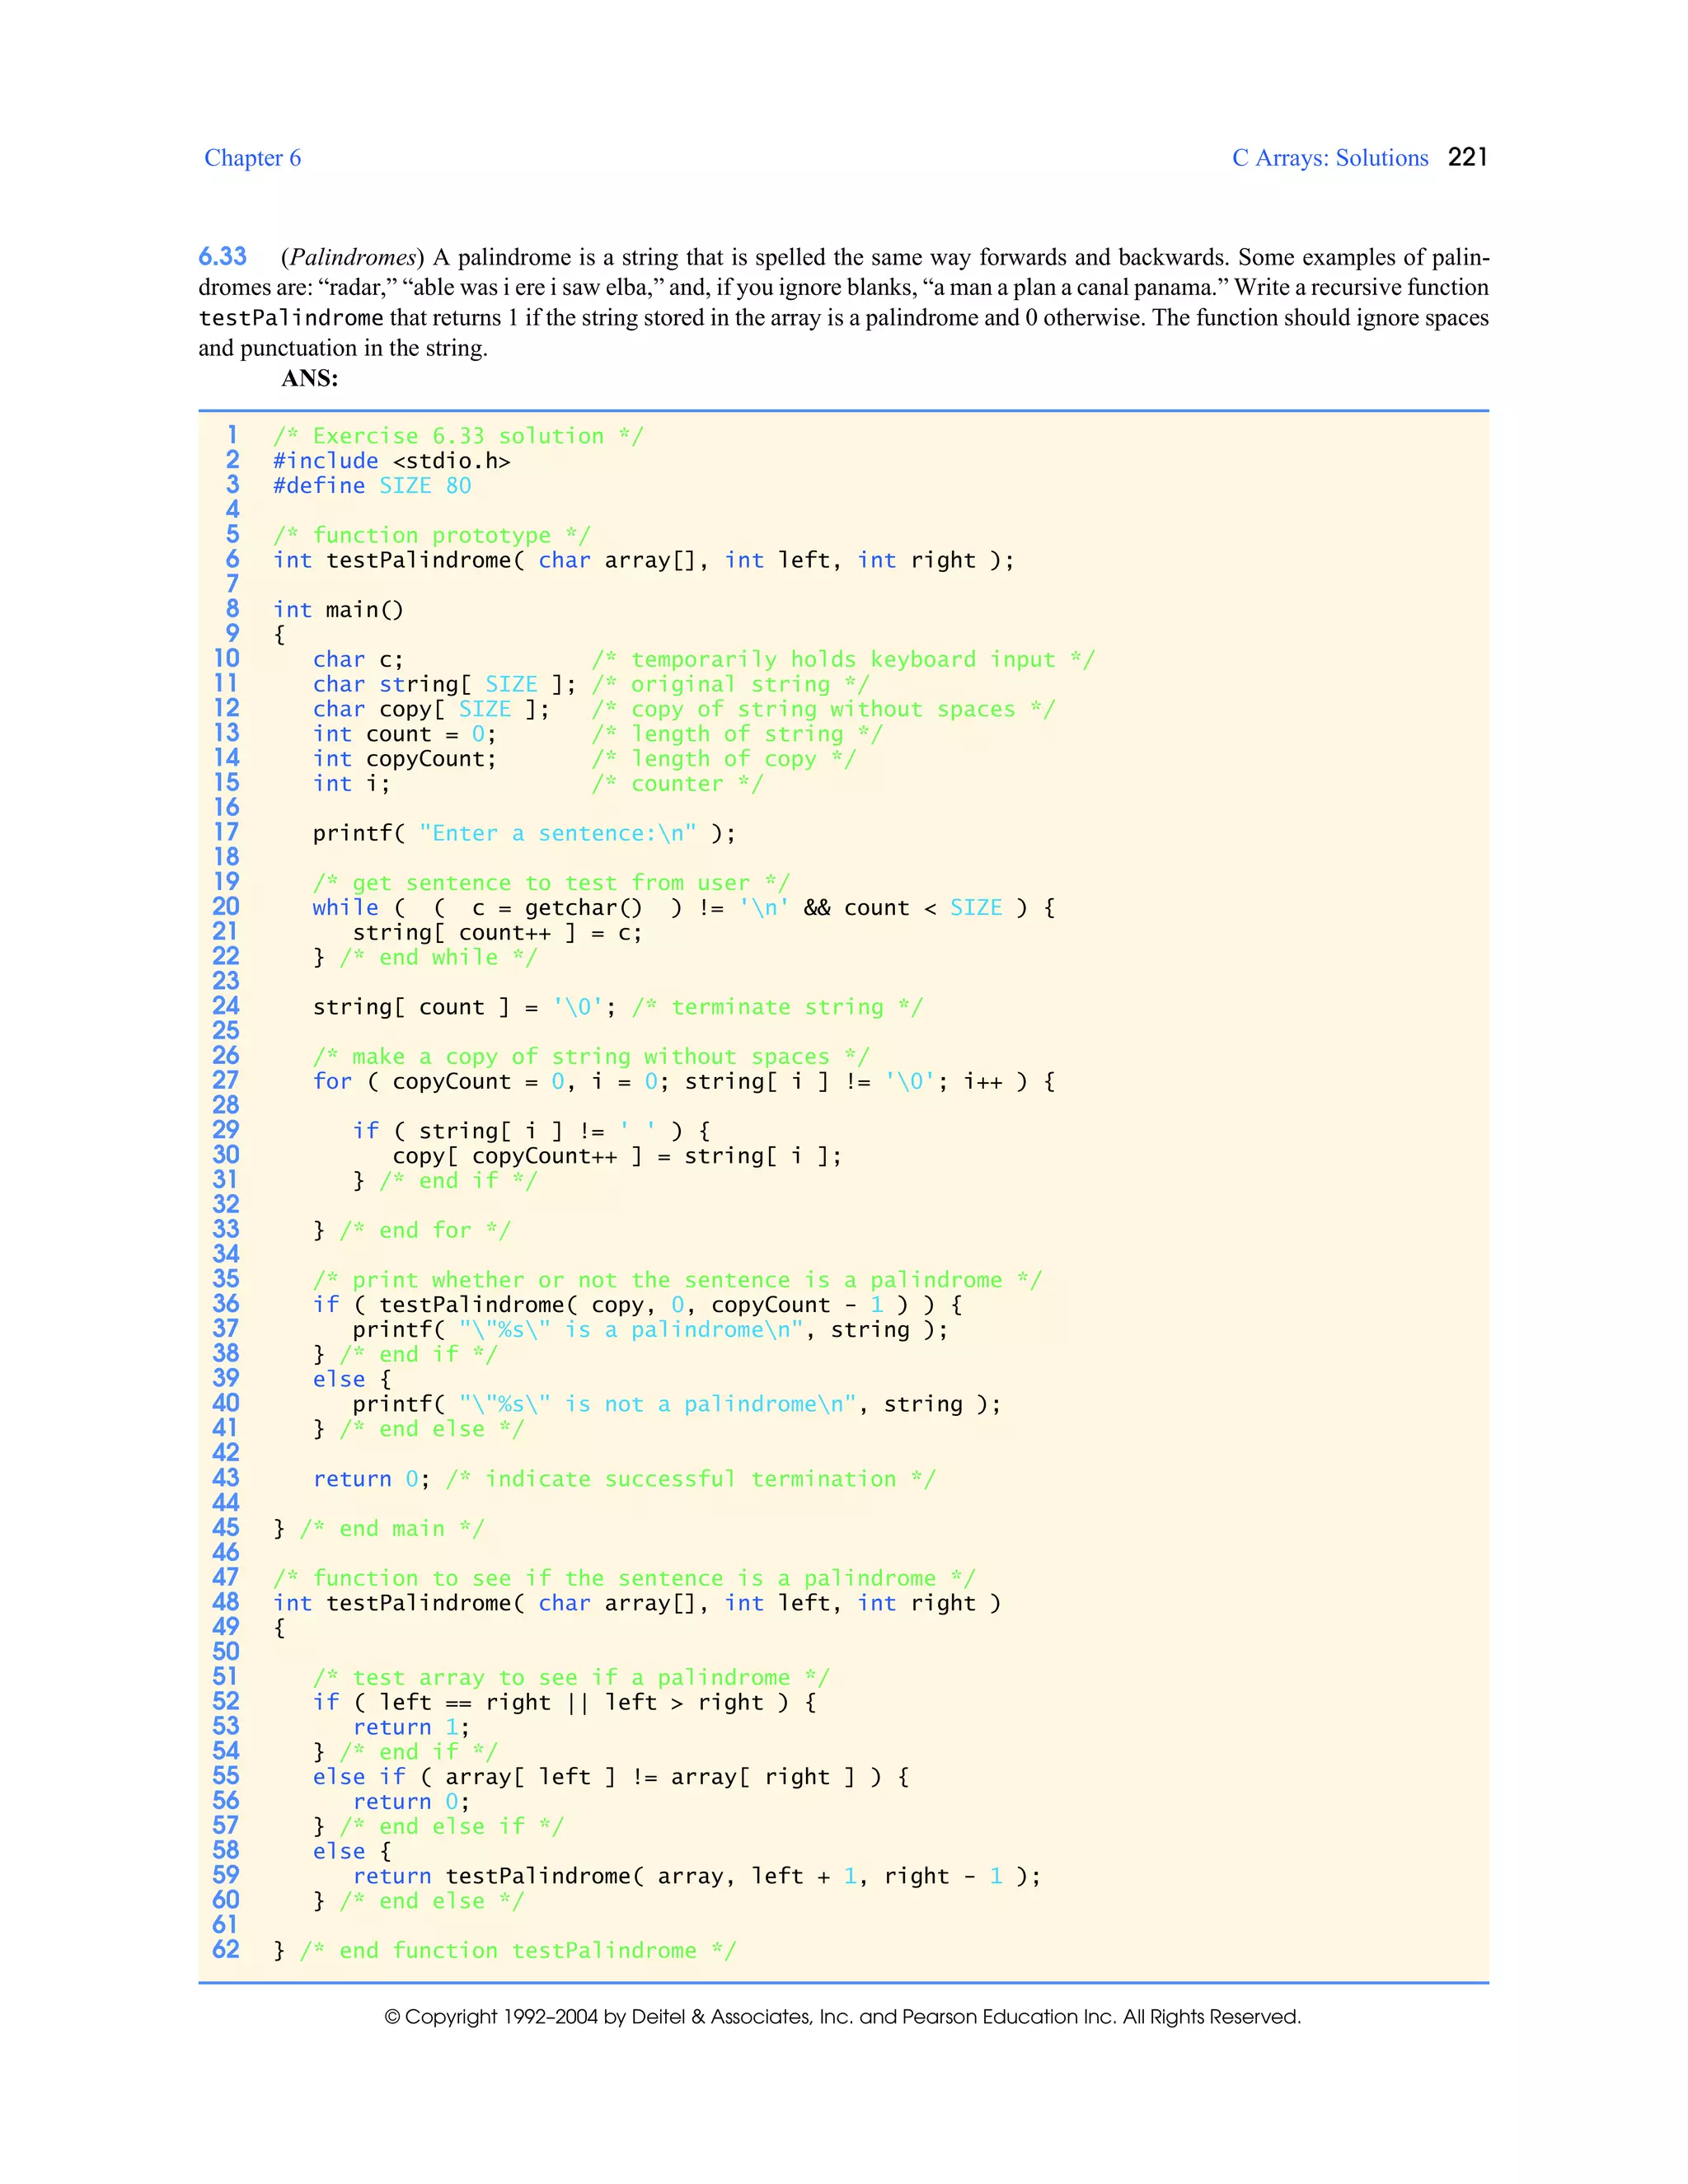Image resolution: width=1688 pixels, height=2184 pixels.
Task: Click the 'make a copy of string without spaces' comment
Action: click(x=591, y=1057)
